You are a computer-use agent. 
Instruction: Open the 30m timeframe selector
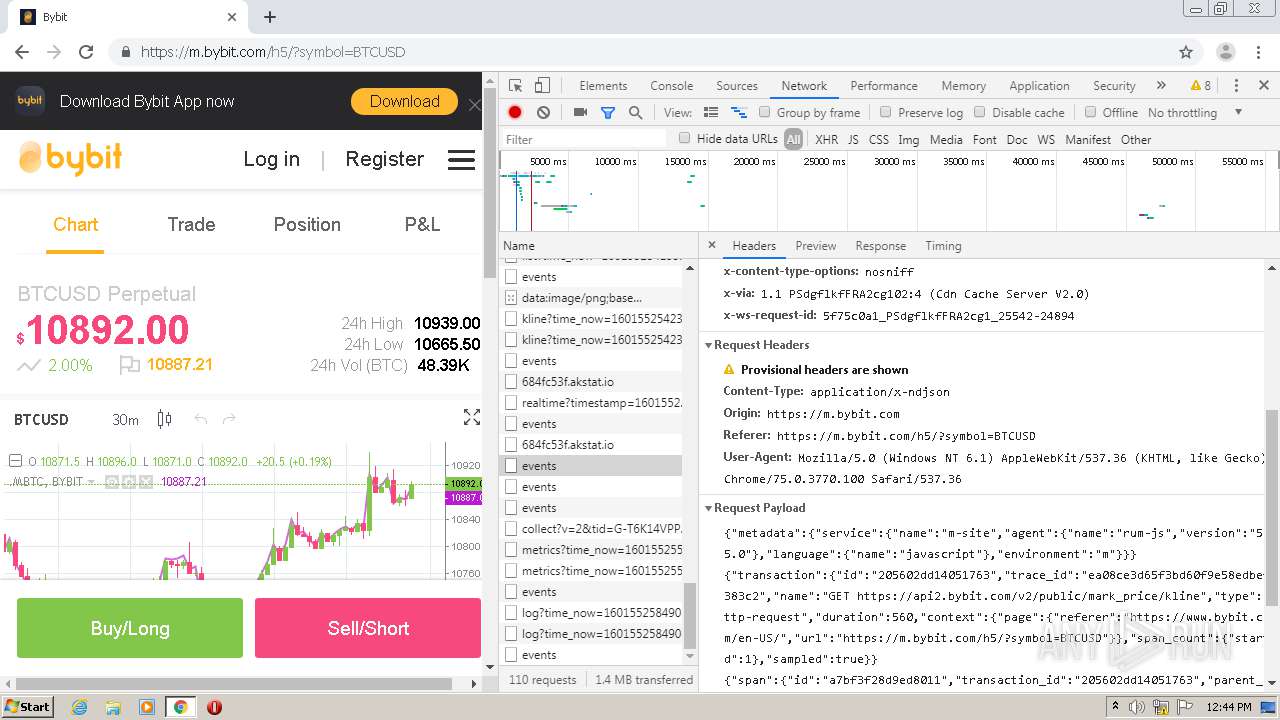click(x=125, y=420)
